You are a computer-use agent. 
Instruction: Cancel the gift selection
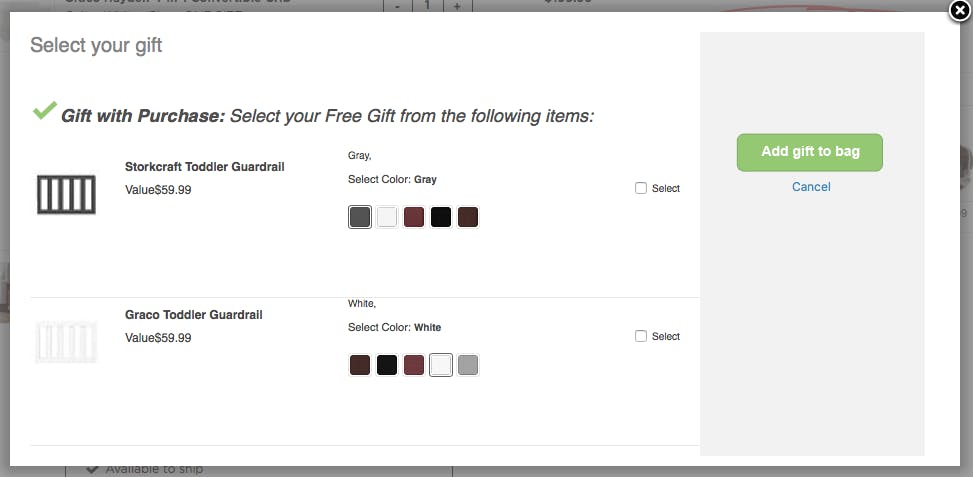click(x=810, y=187)
